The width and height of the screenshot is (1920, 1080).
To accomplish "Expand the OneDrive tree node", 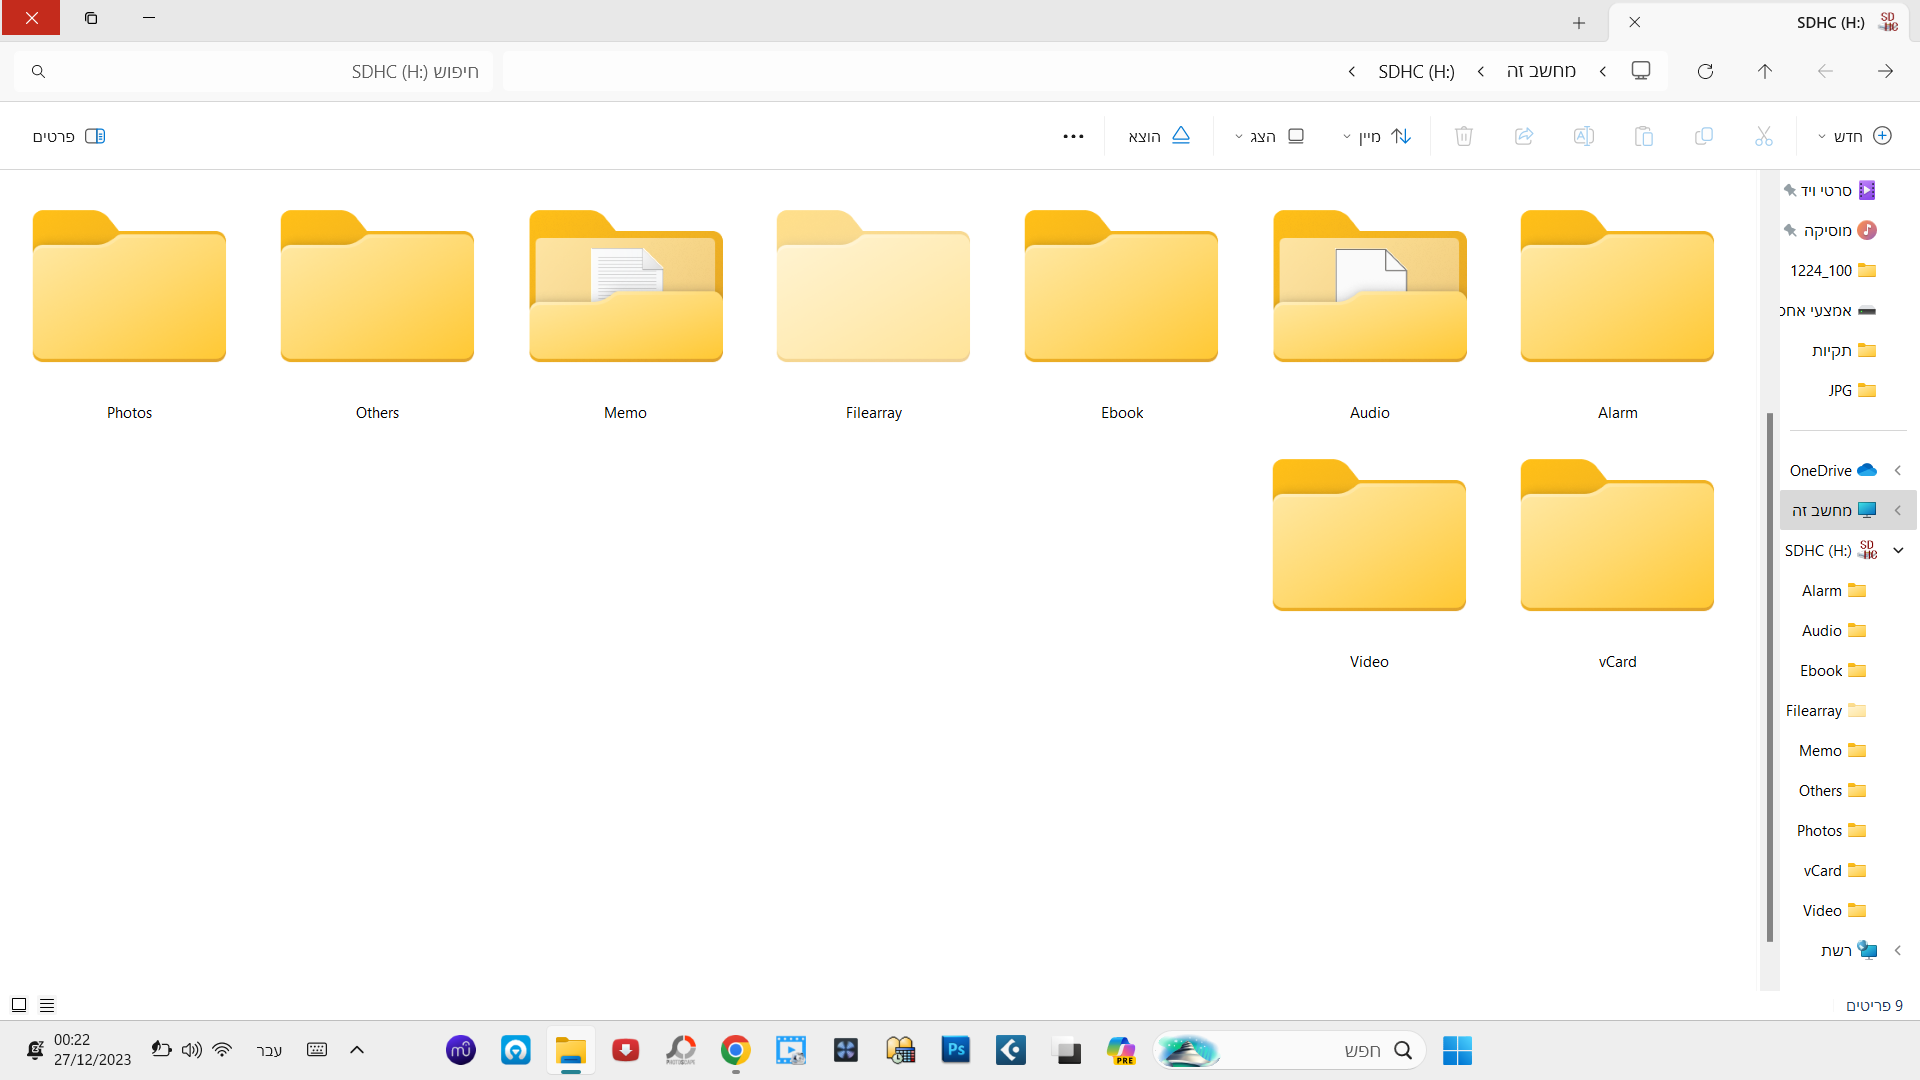I will pyautogui.click(x=1897, y=470).
